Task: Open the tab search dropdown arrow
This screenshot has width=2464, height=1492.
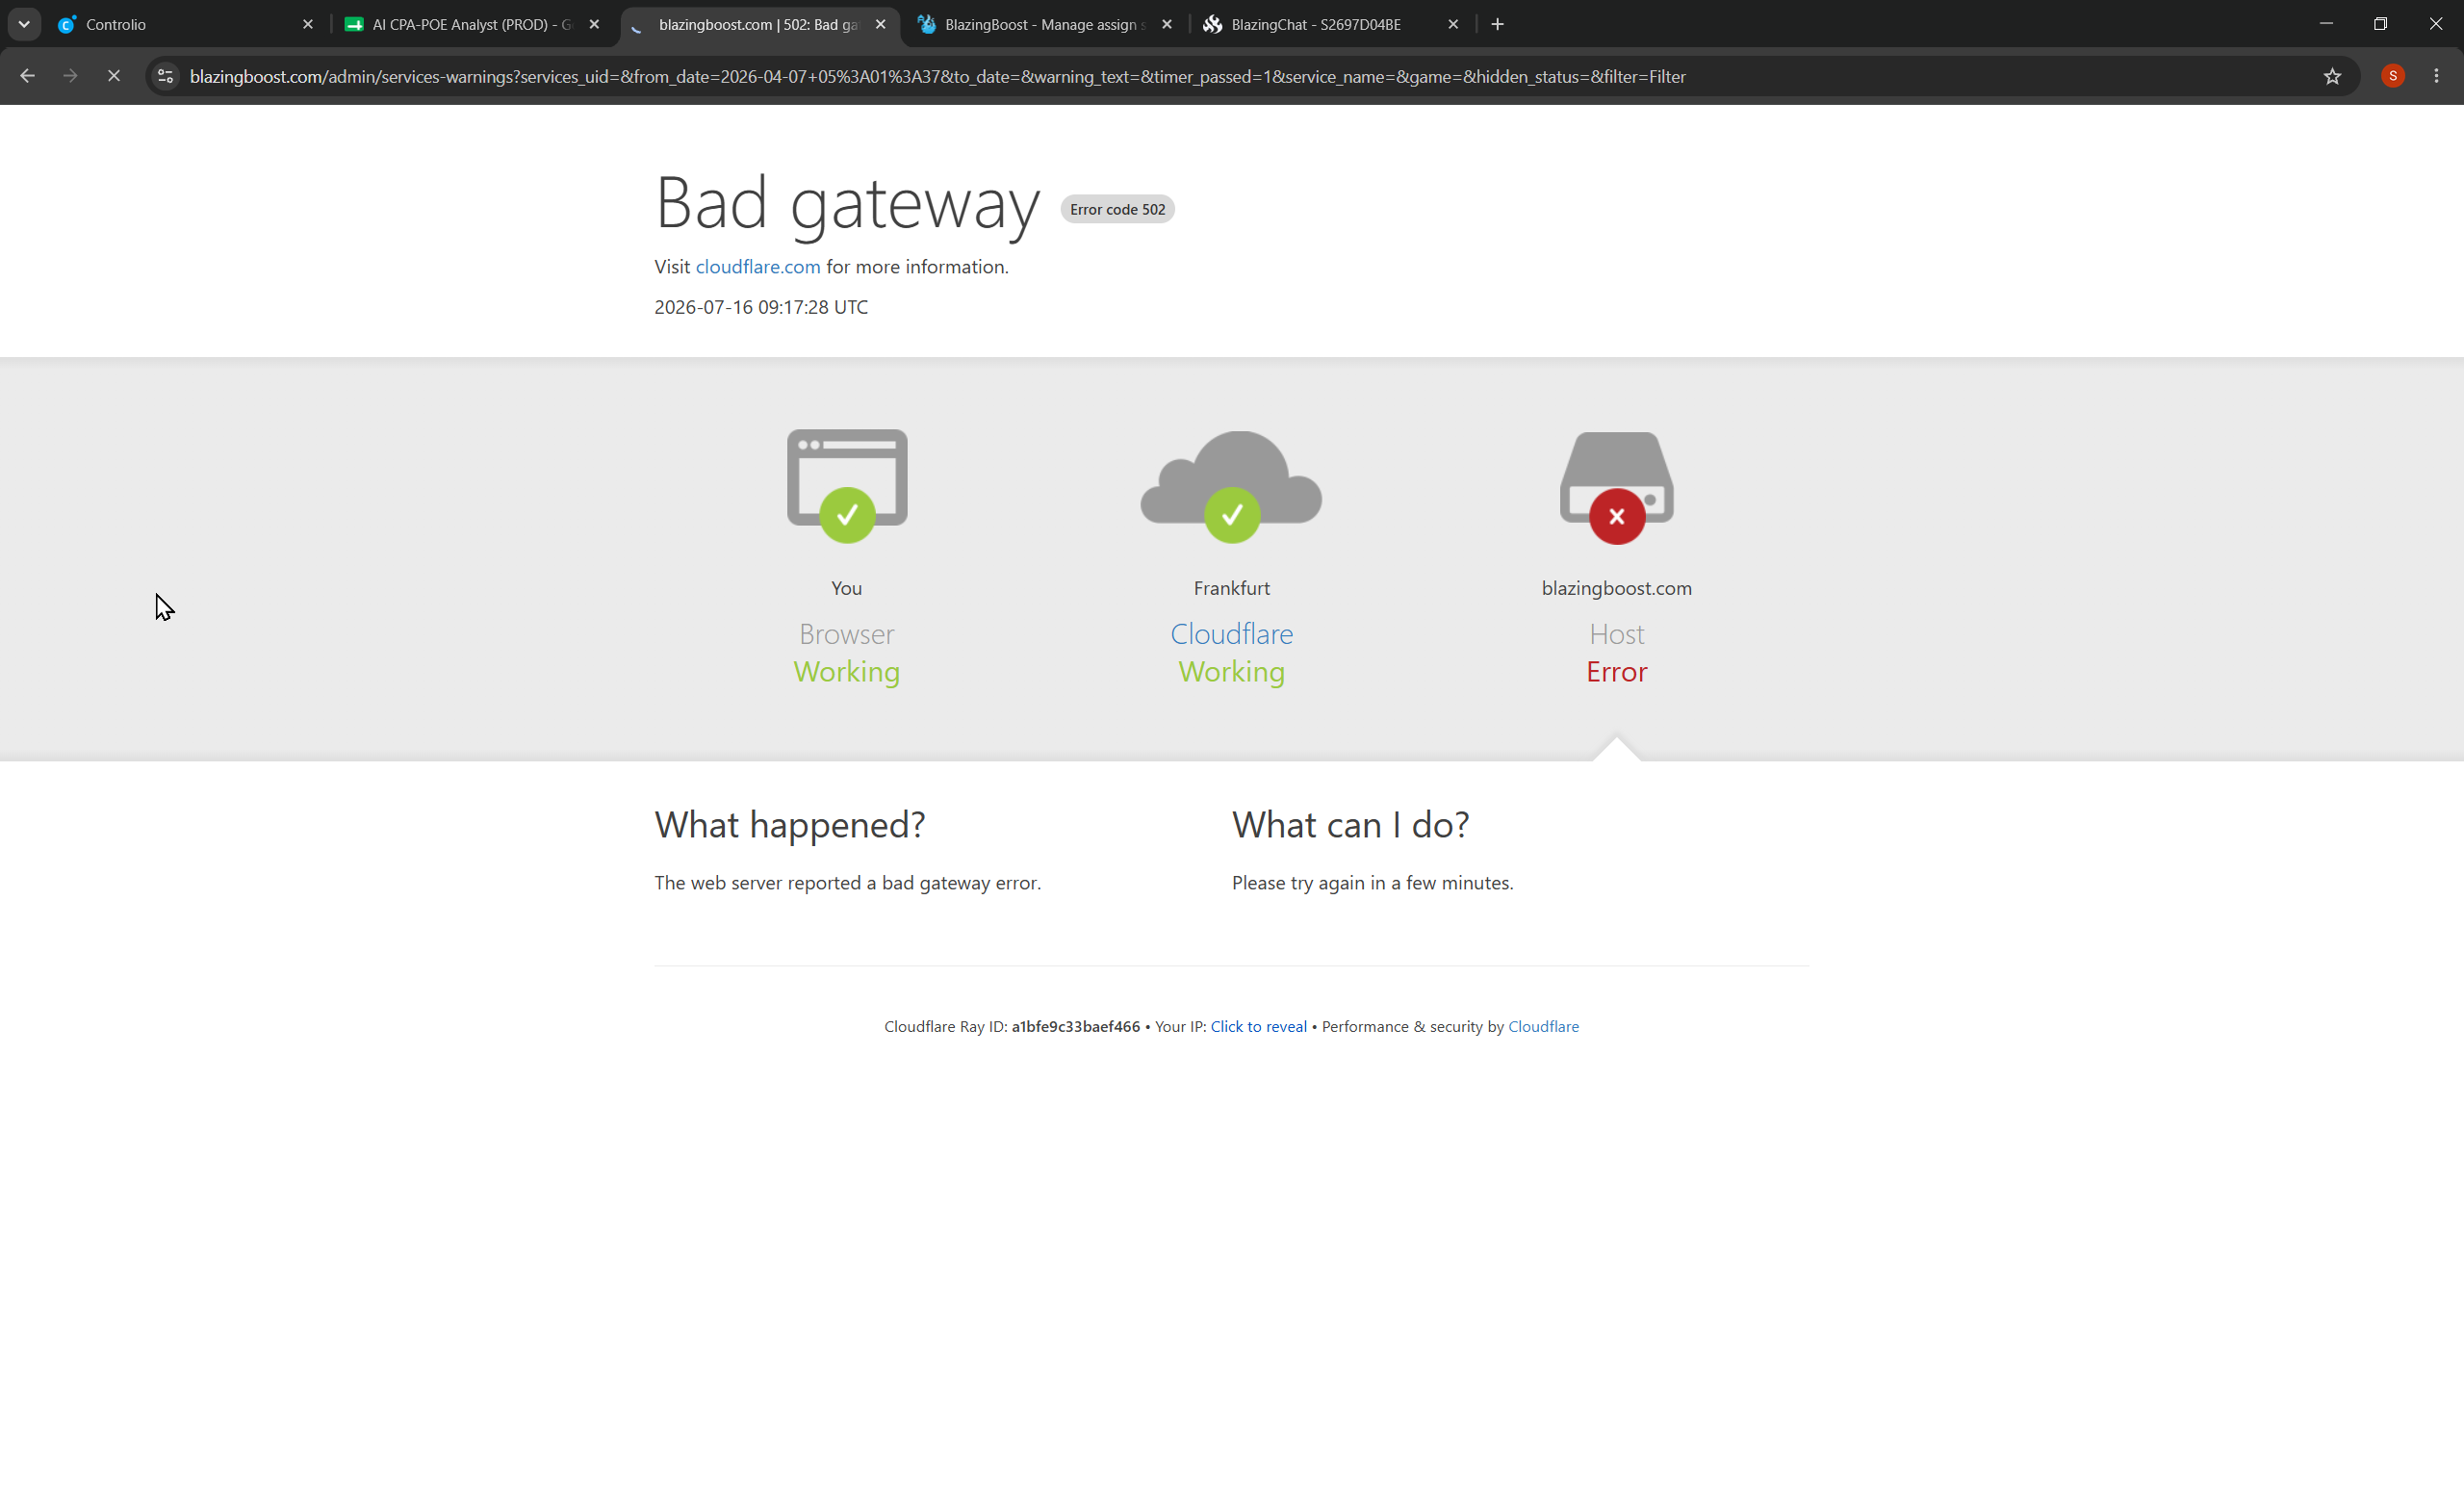Action: coord(24,24)
